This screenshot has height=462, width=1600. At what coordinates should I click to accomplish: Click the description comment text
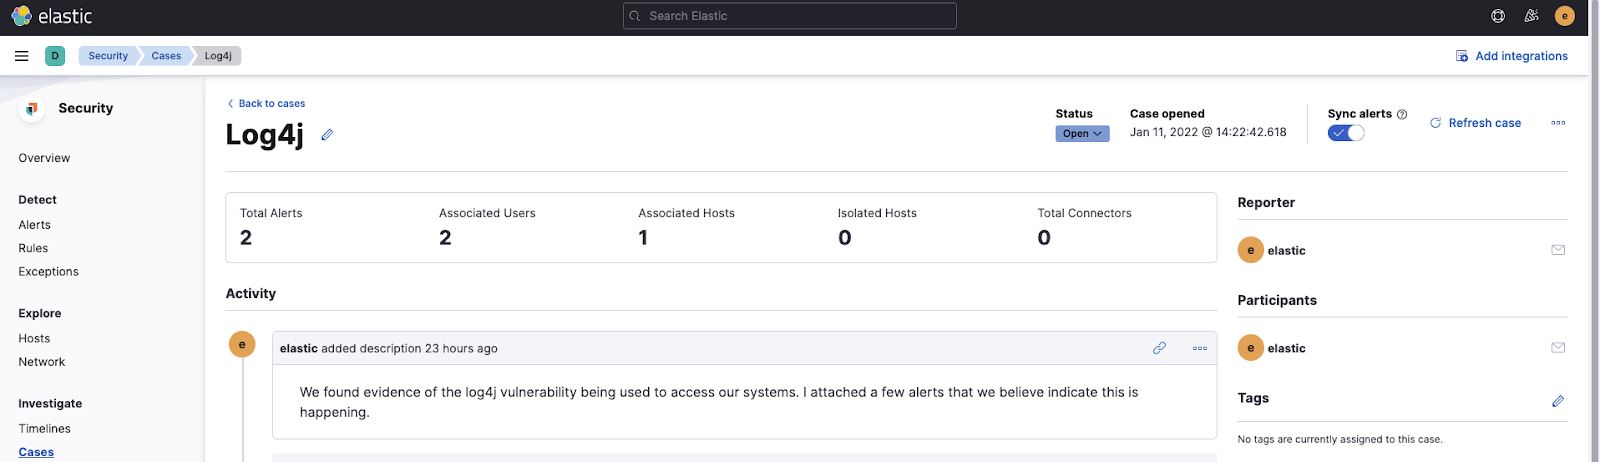pos(719,402)
